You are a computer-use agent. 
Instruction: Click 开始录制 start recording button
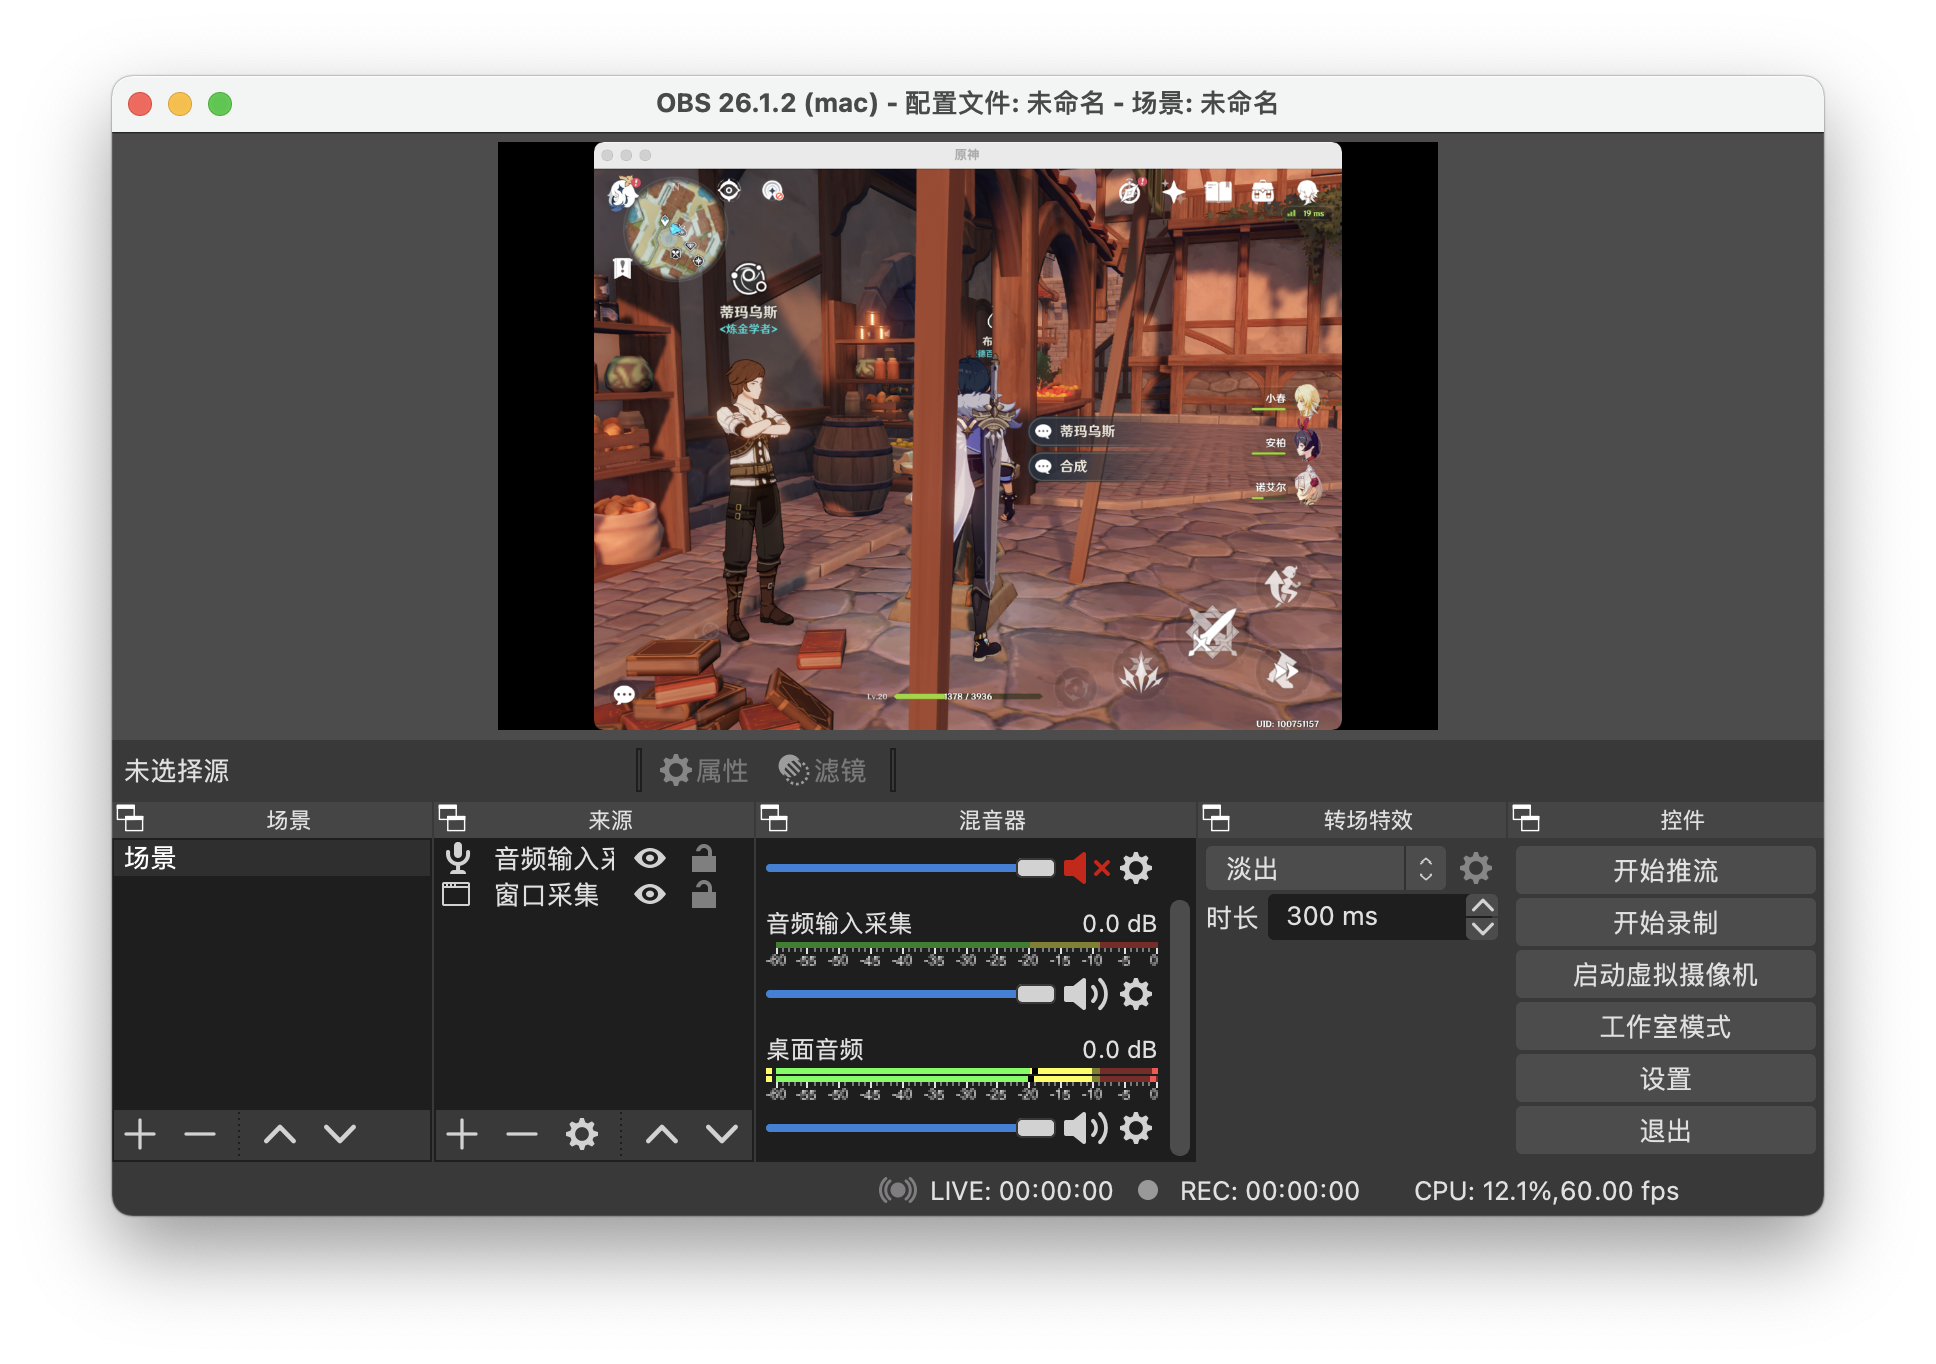click(1665, 922)
